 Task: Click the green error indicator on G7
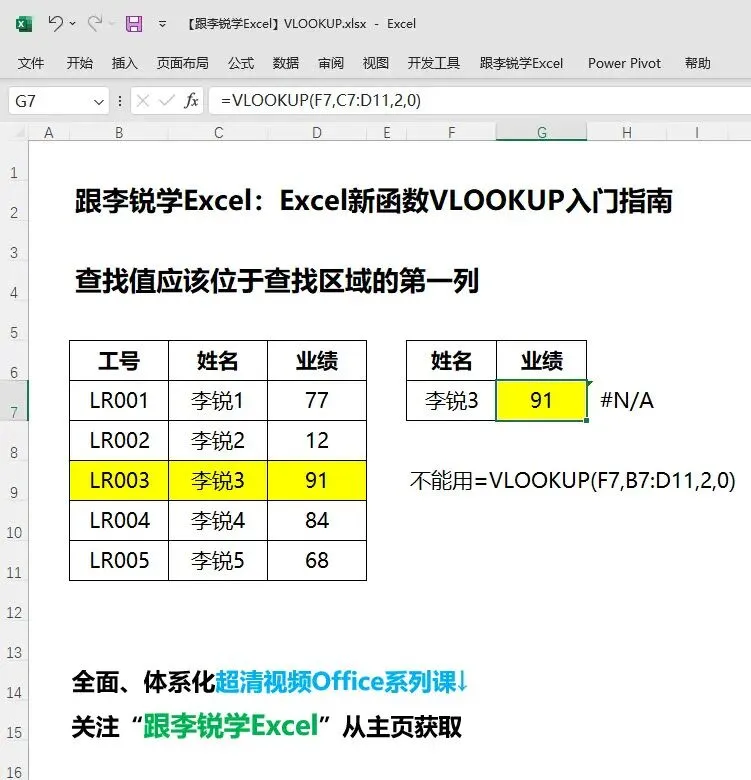point(589,384)
